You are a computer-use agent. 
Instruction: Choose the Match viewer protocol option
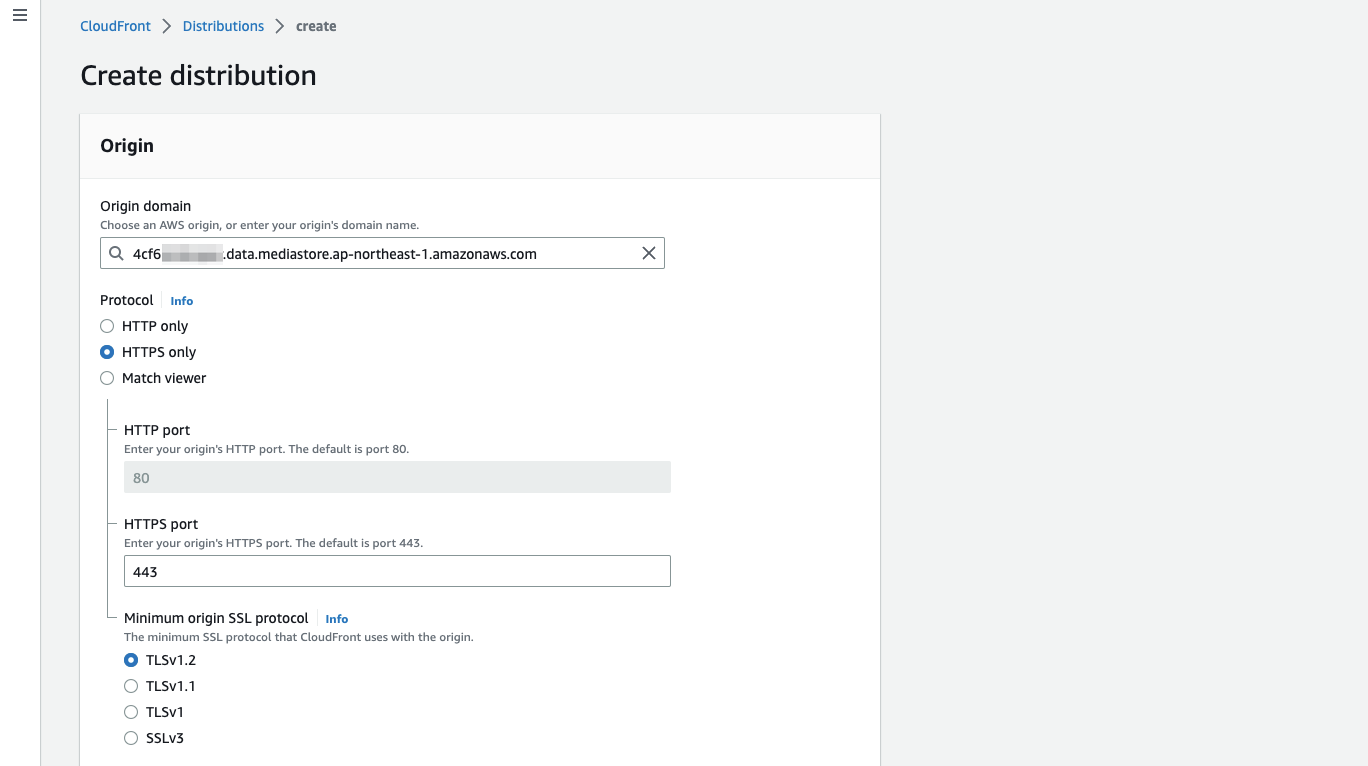tap(107, 378)
